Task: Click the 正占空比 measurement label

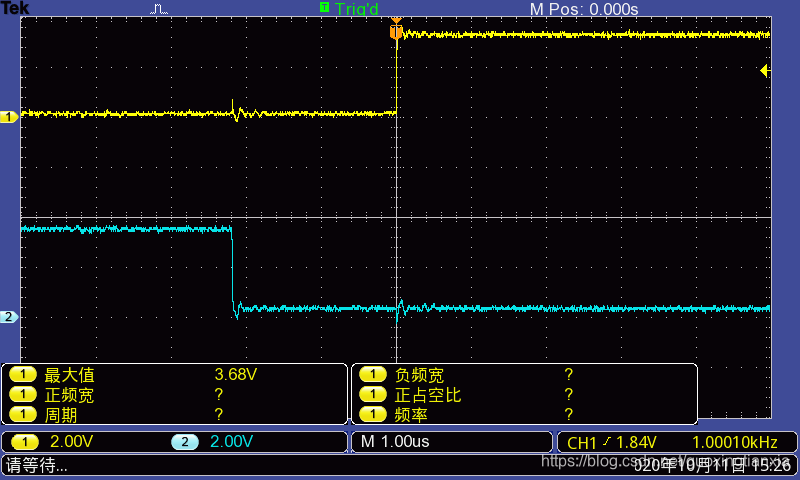Action: (428, 395)
